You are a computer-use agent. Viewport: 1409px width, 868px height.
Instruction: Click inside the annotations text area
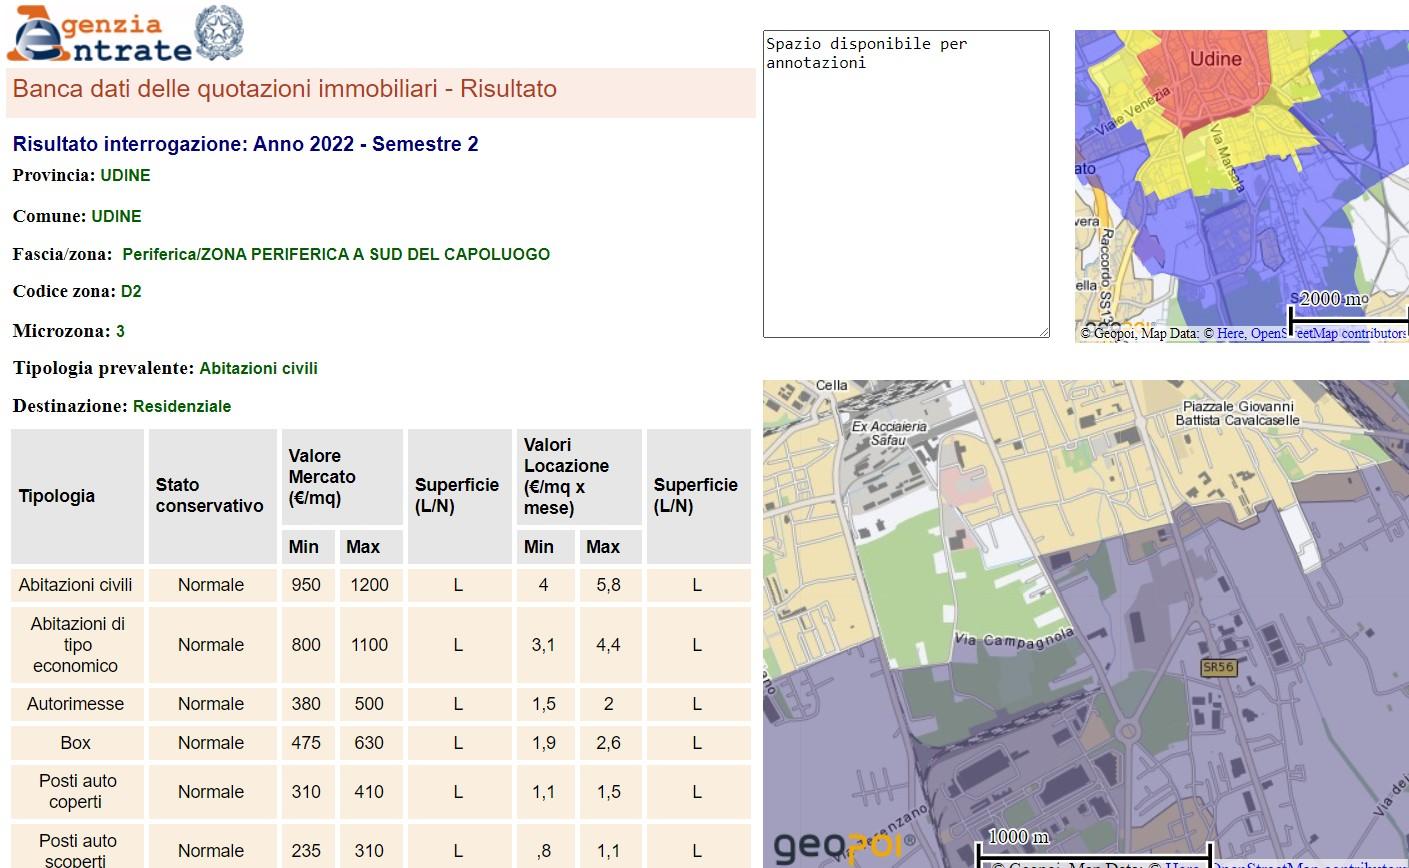(x=905, y=184)
